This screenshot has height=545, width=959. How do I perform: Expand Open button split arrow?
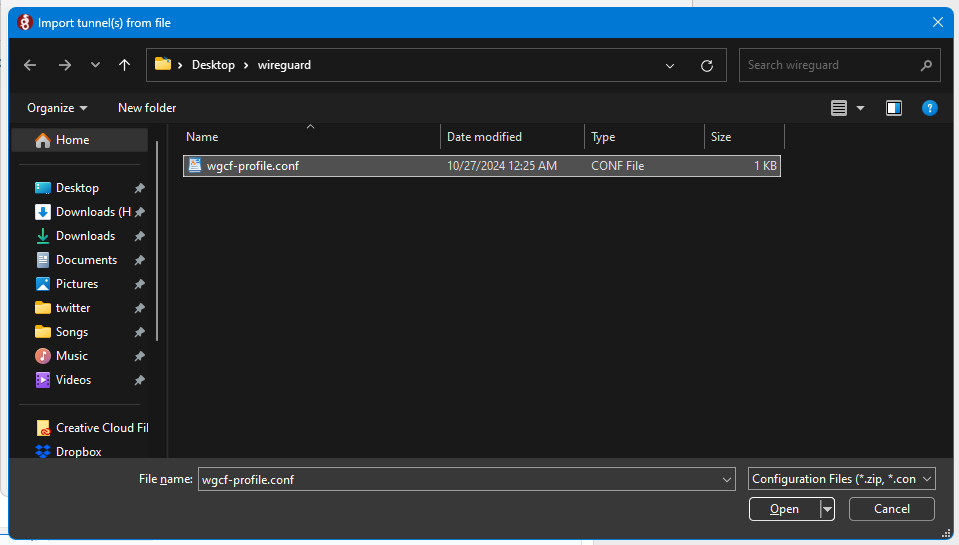[x=828, y=509]
